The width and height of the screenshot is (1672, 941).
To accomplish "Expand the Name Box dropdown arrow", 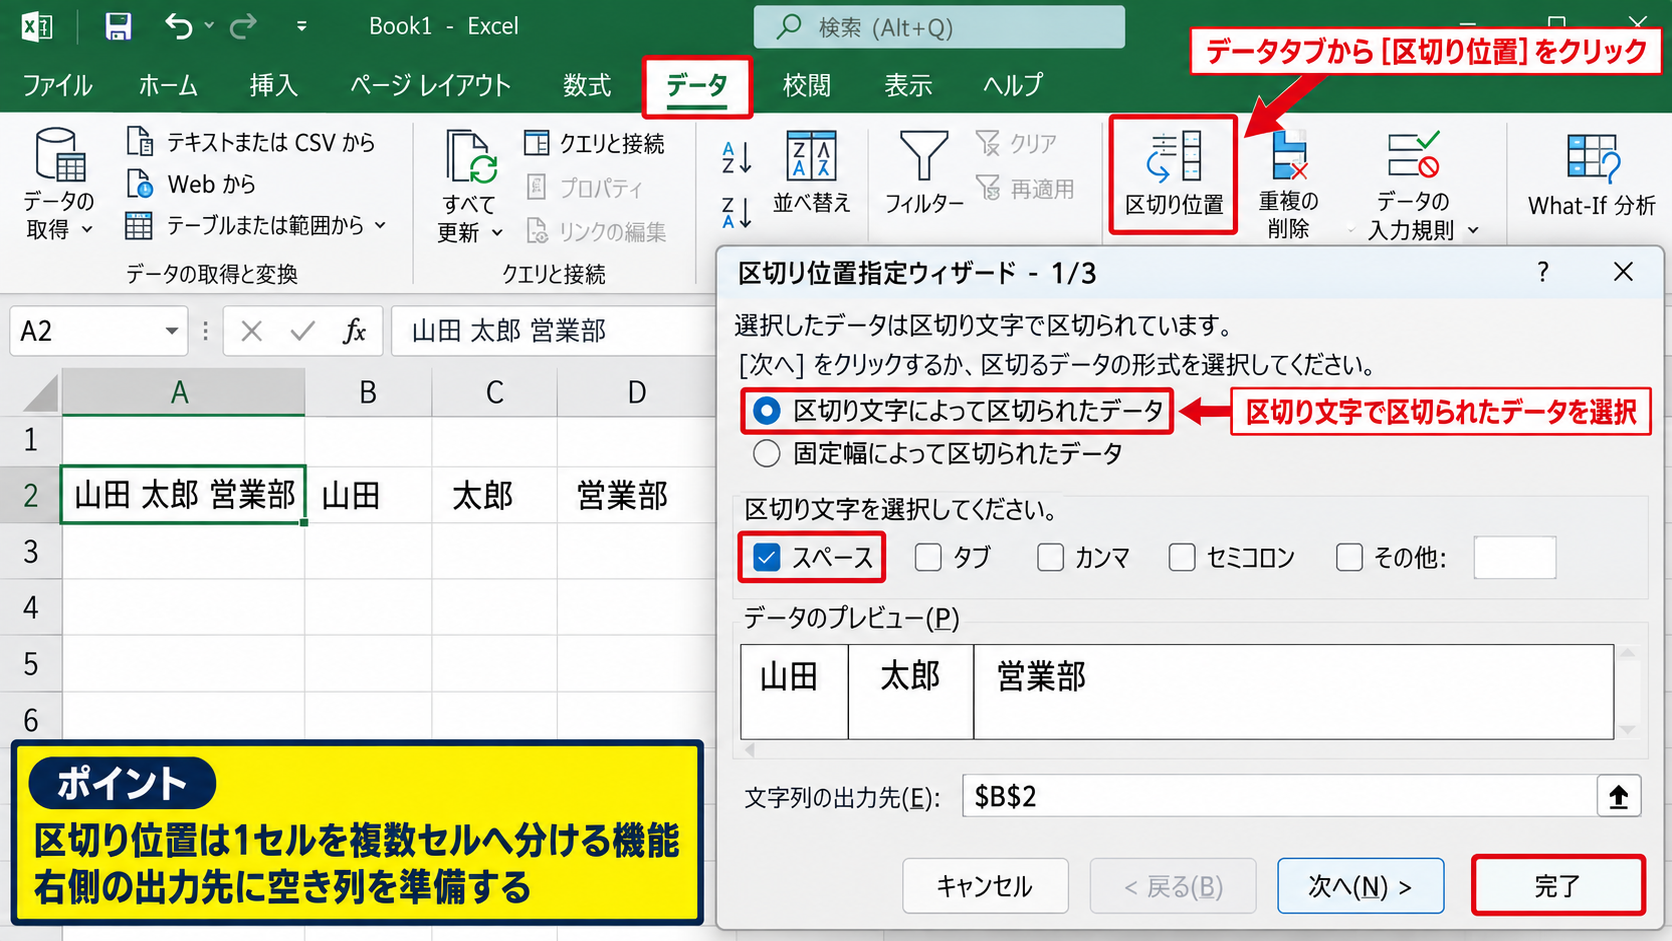I will (x=172, y=331).
